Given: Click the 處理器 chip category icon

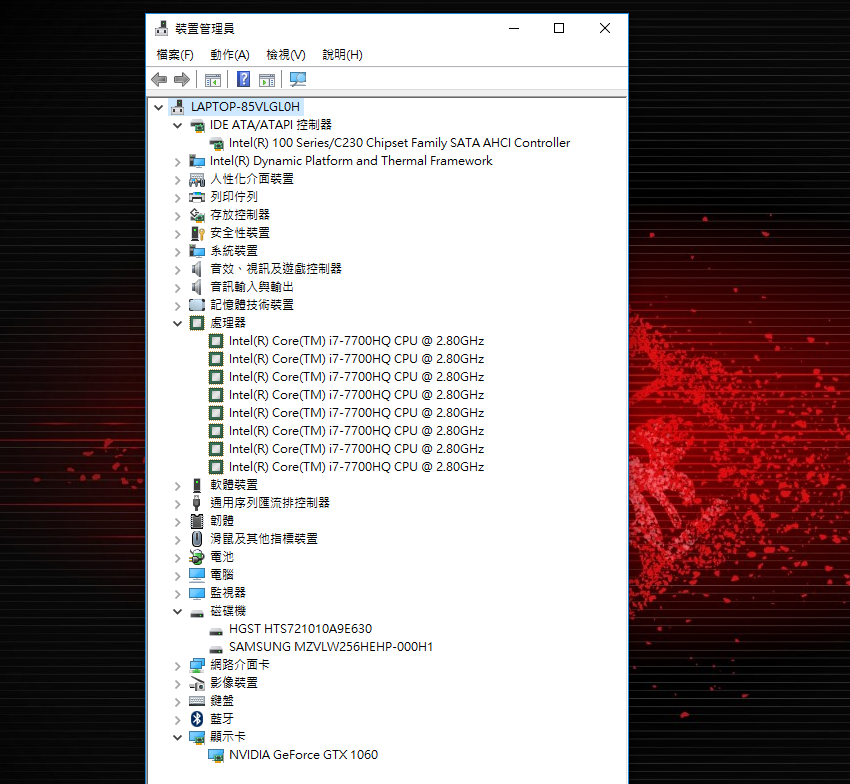Looking at the screenshot, I should (x=197, y=323).
